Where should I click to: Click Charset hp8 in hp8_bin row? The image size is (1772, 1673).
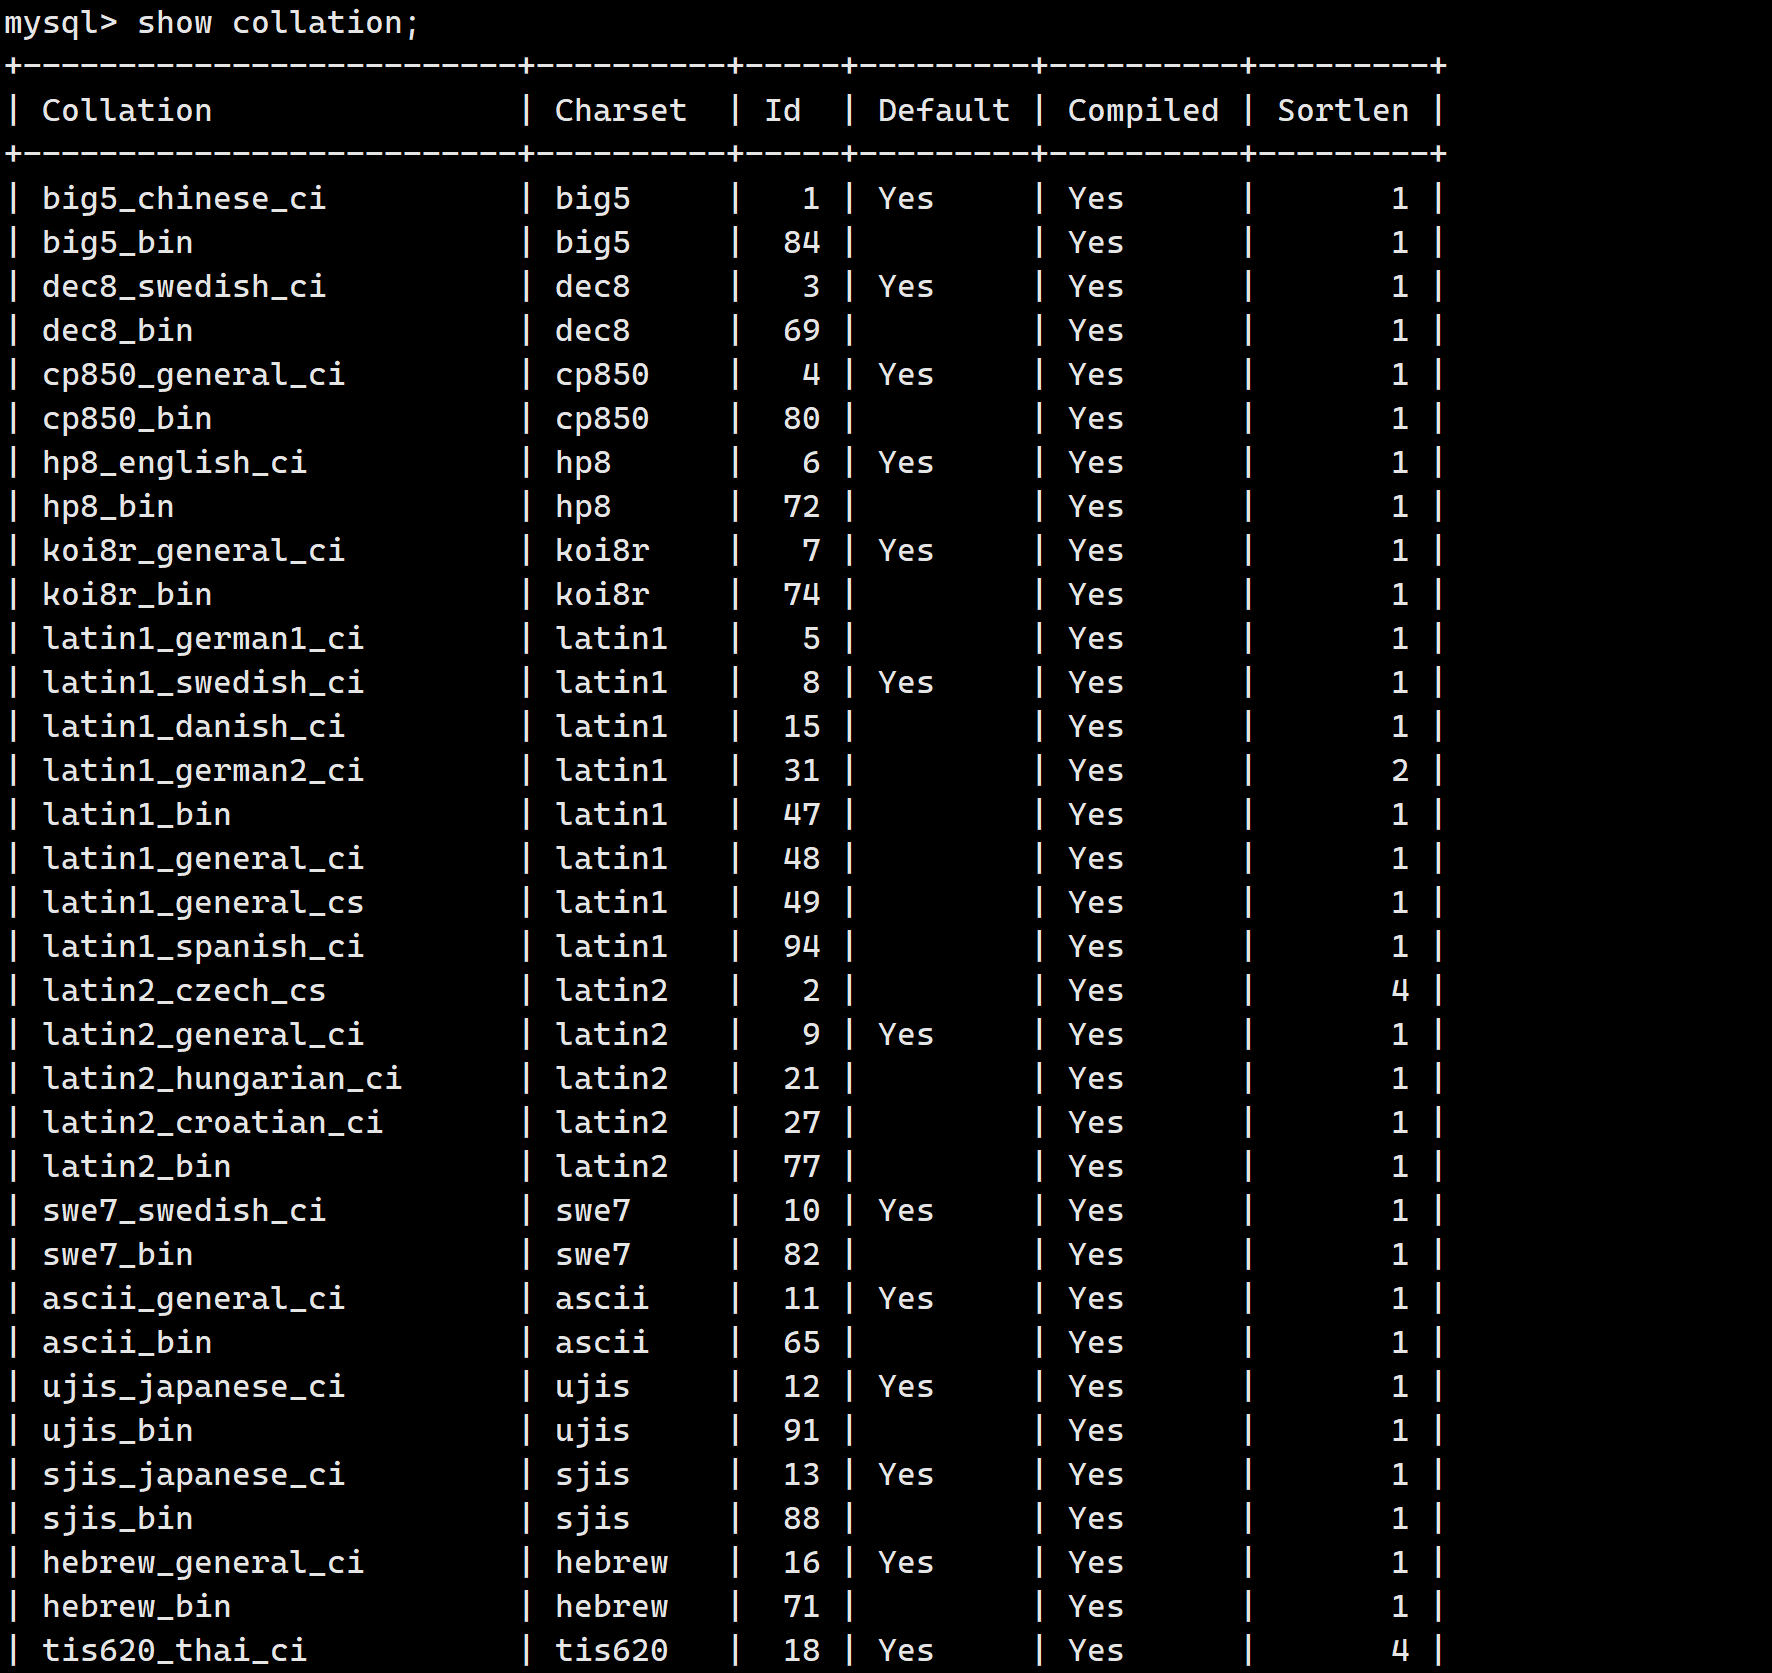tap(583, 506)
